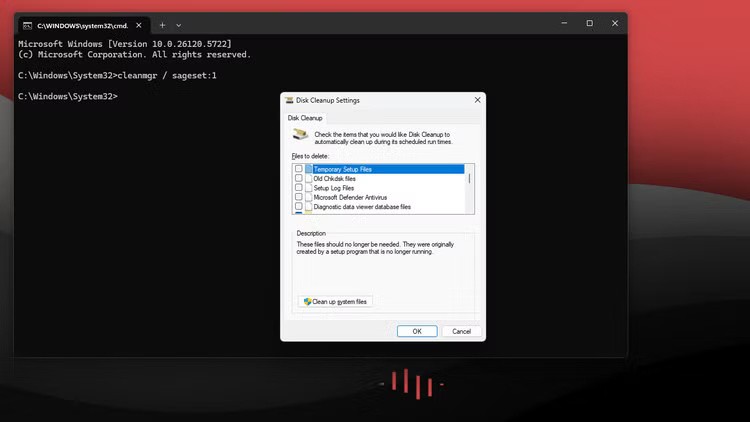Close the cmd.exe terminal tab
Viewport: 750px width, 422px height.
(x=139, y=25)
